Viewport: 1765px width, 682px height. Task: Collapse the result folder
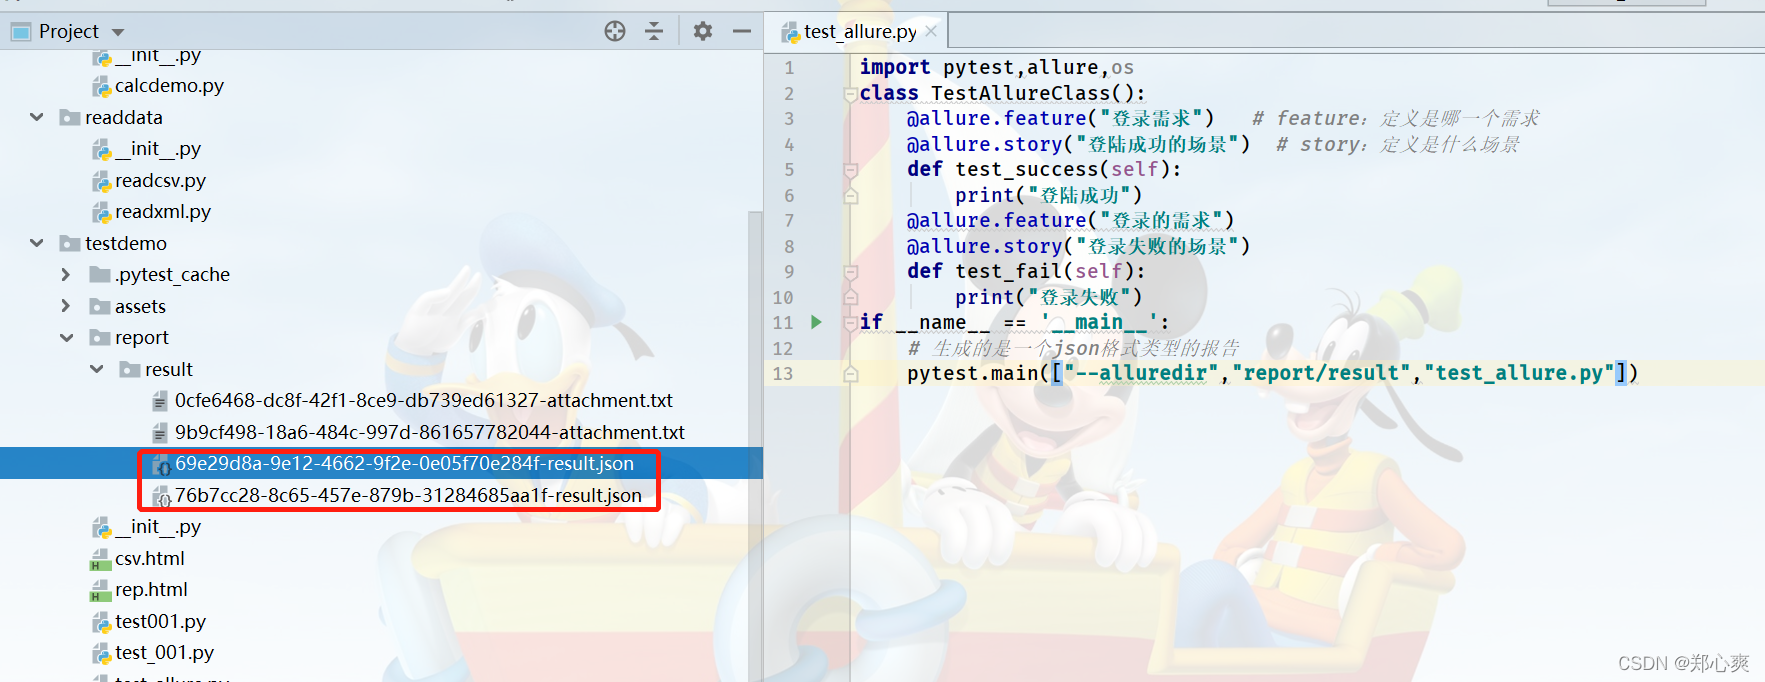97,369
